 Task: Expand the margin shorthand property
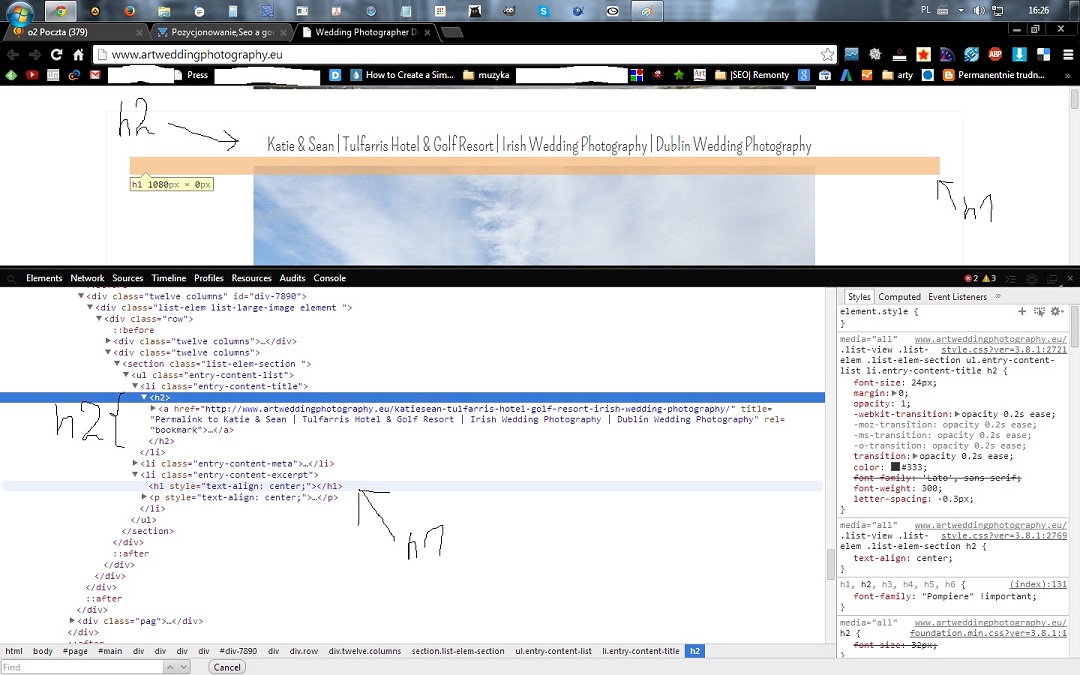pos(895,393)
